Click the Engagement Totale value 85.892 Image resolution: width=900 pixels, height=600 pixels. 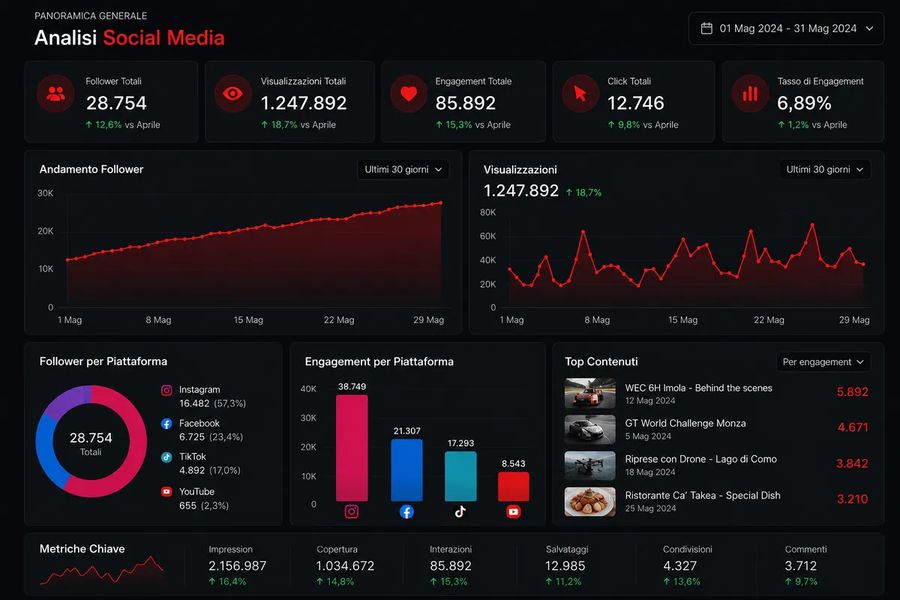(x=465, y=103)
